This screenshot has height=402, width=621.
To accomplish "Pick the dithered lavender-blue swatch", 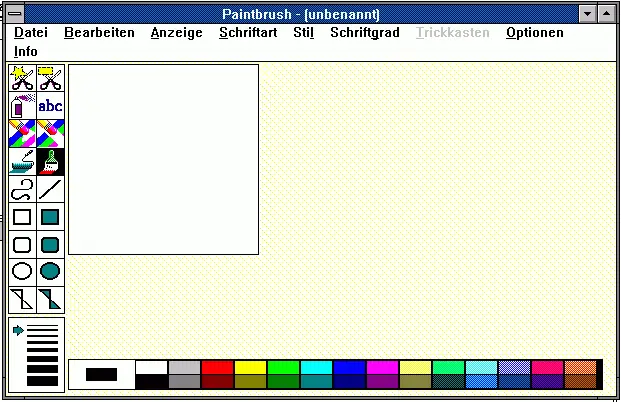I will (x=514, y=367).
